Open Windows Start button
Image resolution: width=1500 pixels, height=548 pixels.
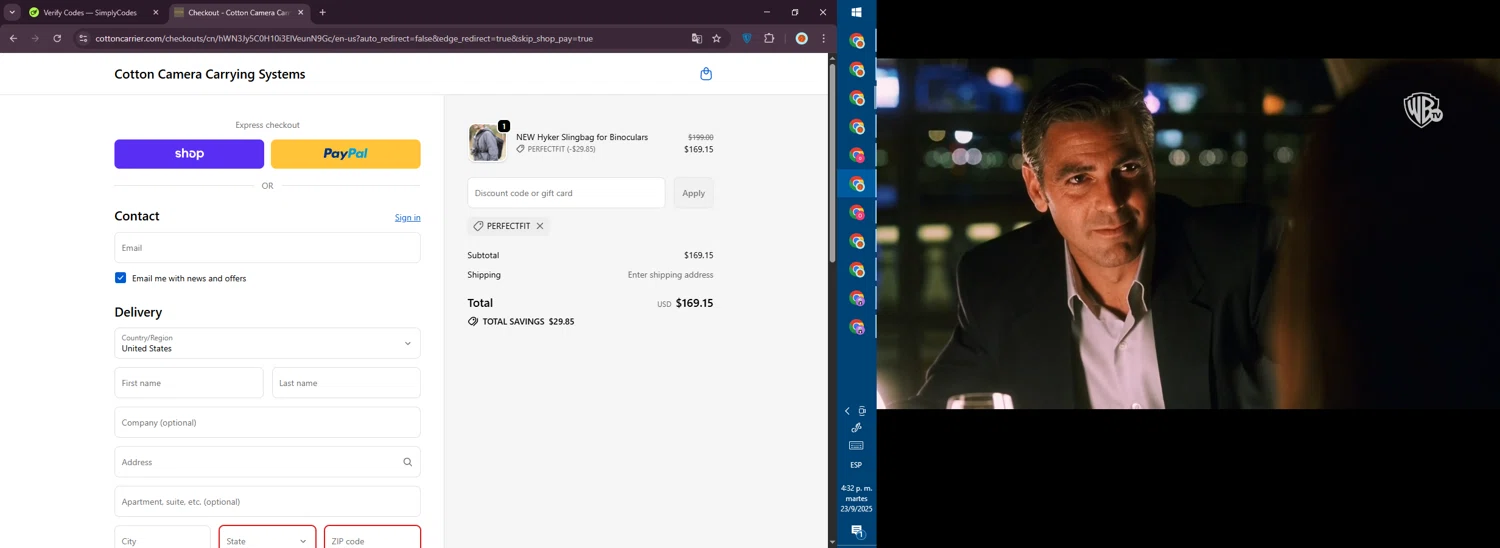[857, 13]
